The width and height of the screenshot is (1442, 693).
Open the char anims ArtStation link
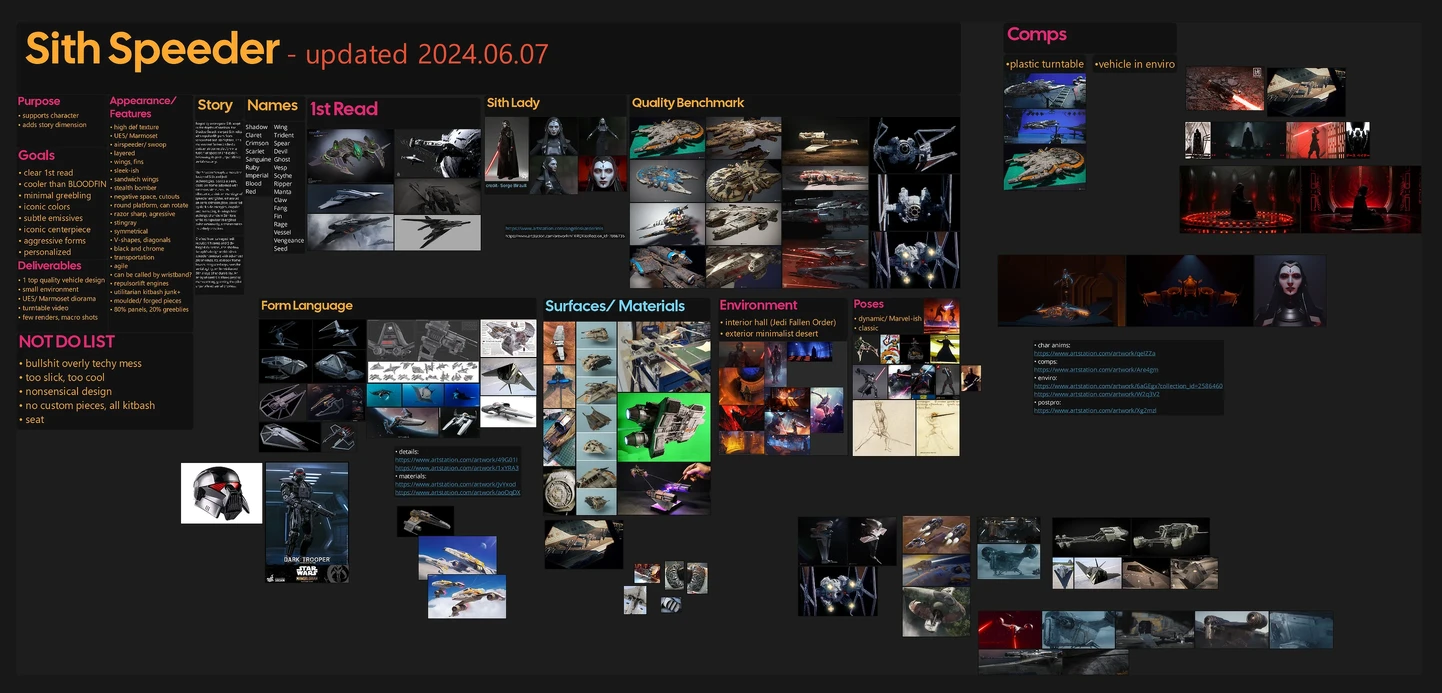[x=1094, y=353]
